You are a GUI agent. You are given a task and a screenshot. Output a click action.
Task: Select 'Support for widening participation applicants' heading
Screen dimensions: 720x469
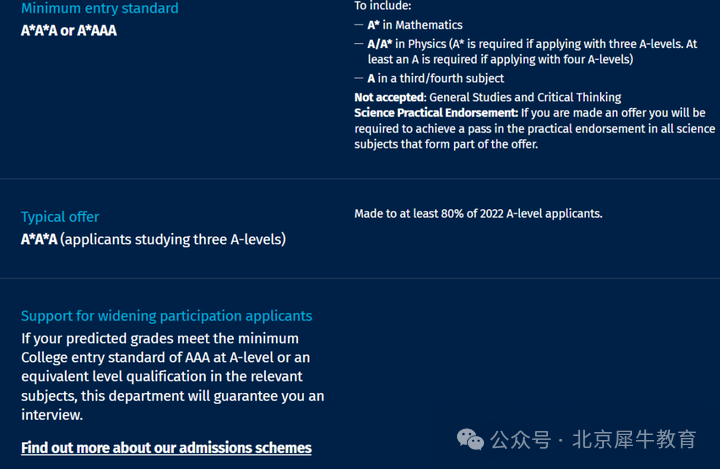tap(167, 316)
